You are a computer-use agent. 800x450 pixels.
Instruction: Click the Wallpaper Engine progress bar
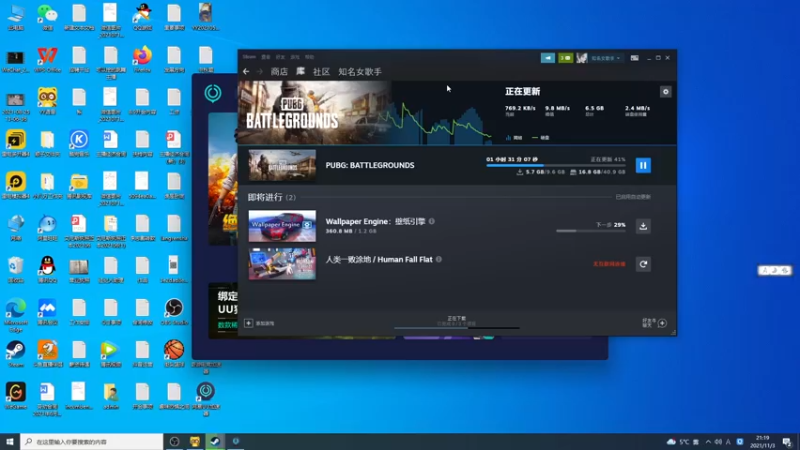pyautogui.click(x=590, y=231)
